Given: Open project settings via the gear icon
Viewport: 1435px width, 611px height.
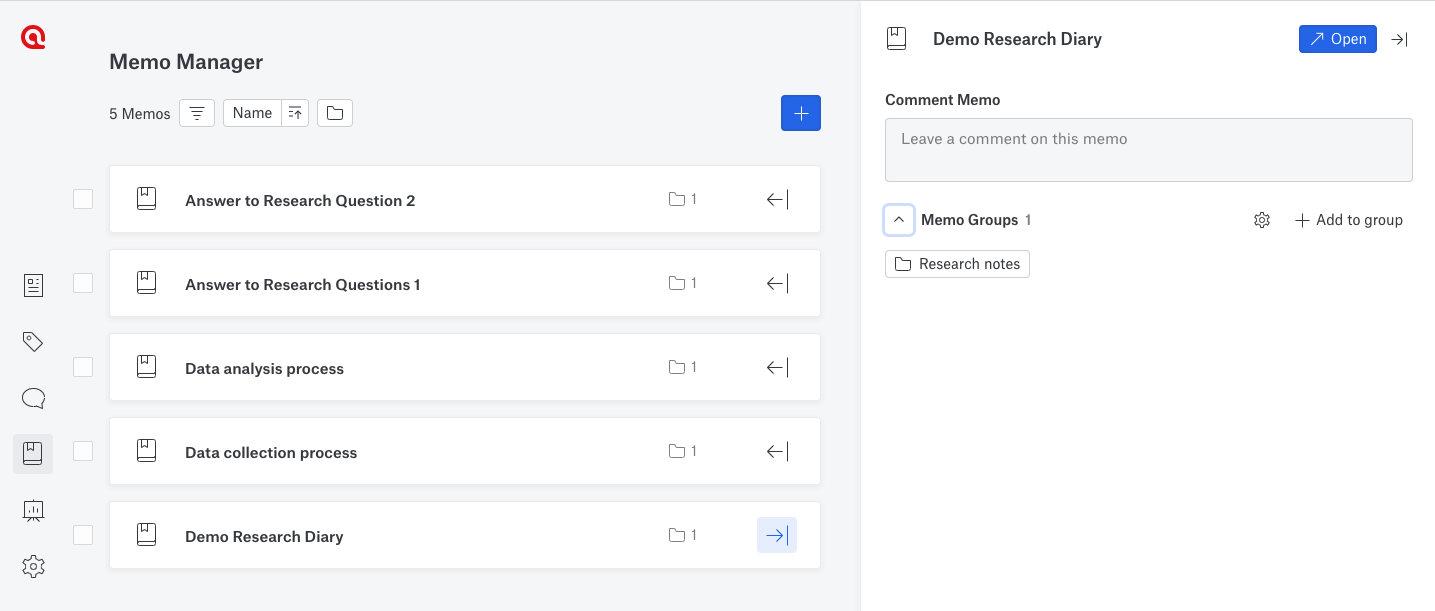Looking at the screenshot, I should 33,566.
